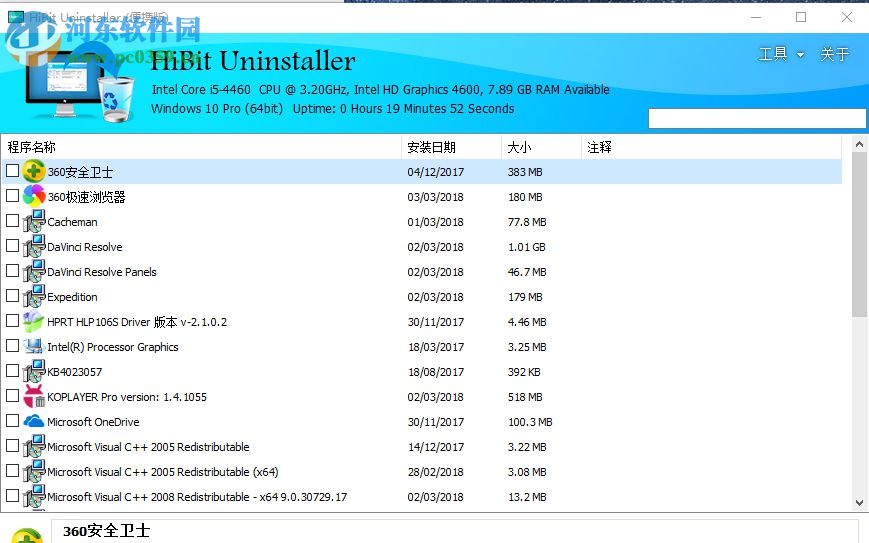Click the Visual C++ 2008 x64 icon
Screen dimensions: 869x543
(x=34, y=496)
